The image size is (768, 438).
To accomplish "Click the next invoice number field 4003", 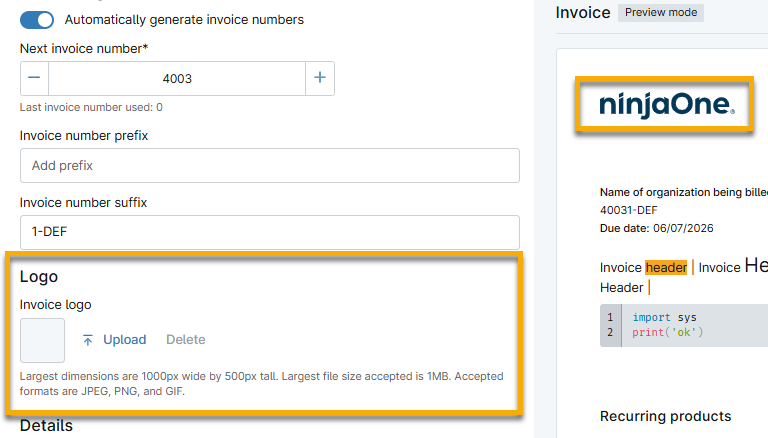I will click(177, 78).
